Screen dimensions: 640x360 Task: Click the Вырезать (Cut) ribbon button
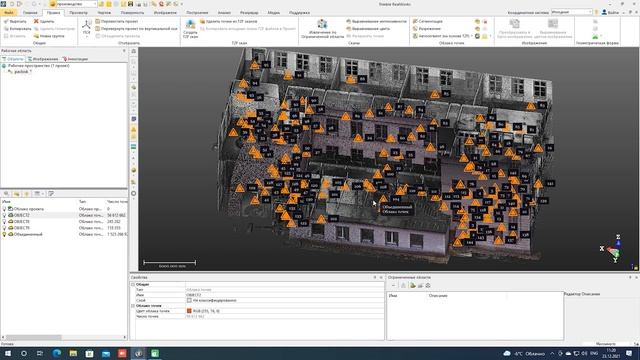(x=16, y=21)
